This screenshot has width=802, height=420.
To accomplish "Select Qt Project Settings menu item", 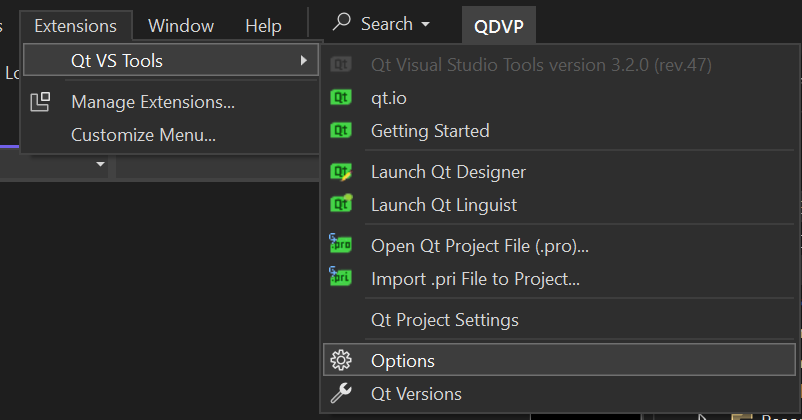I will [444, 320].
